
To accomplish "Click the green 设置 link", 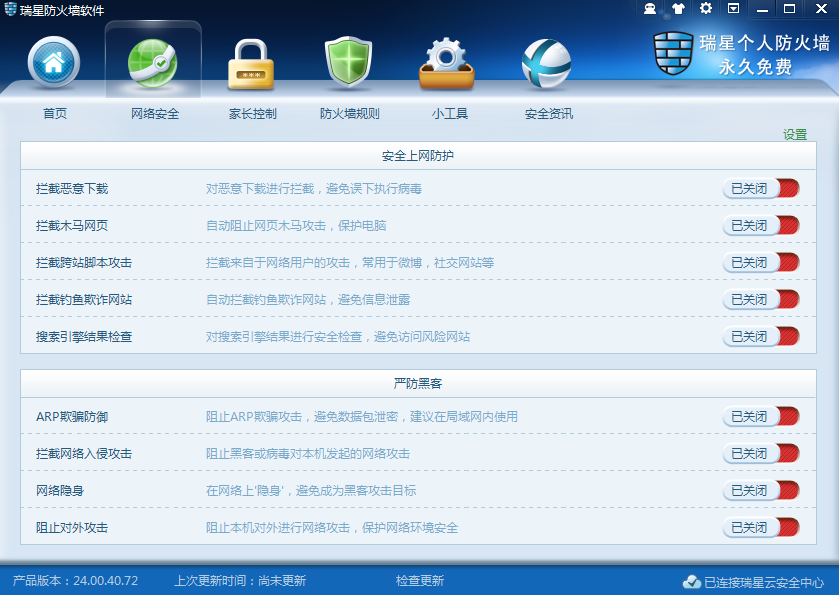I will coord(795,135).
